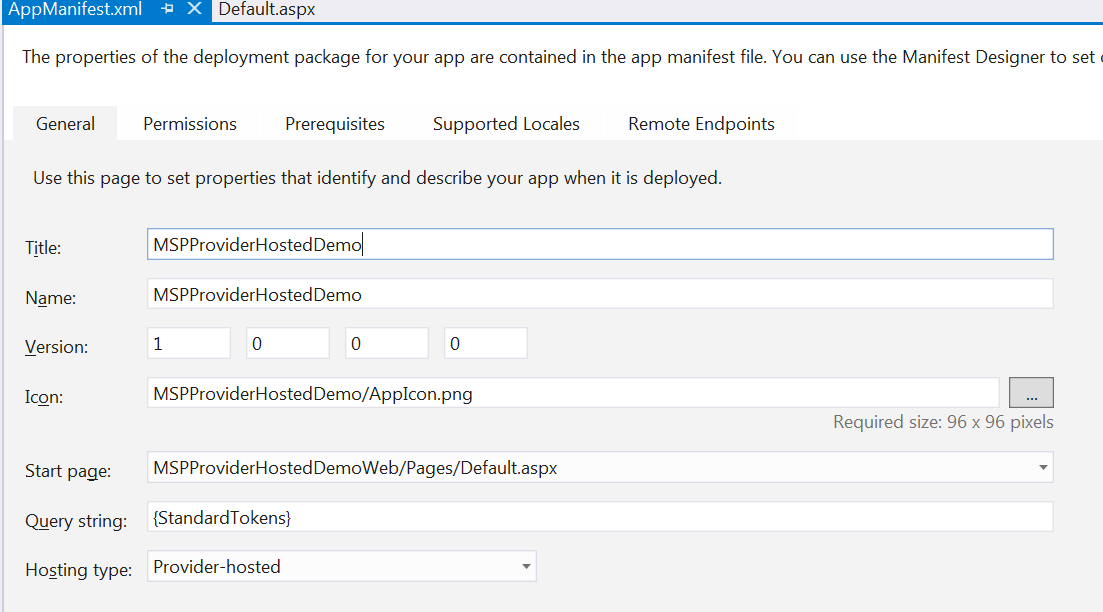
Task: Focus the second version number field
Action: point(288,343)
